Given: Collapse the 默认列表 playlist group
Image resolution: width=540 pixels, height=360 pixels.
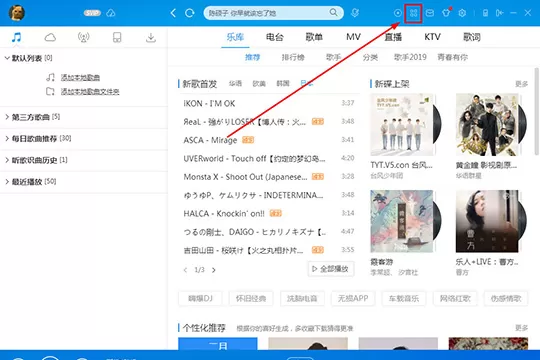Looking at the screenshot, I should (7, 58).
